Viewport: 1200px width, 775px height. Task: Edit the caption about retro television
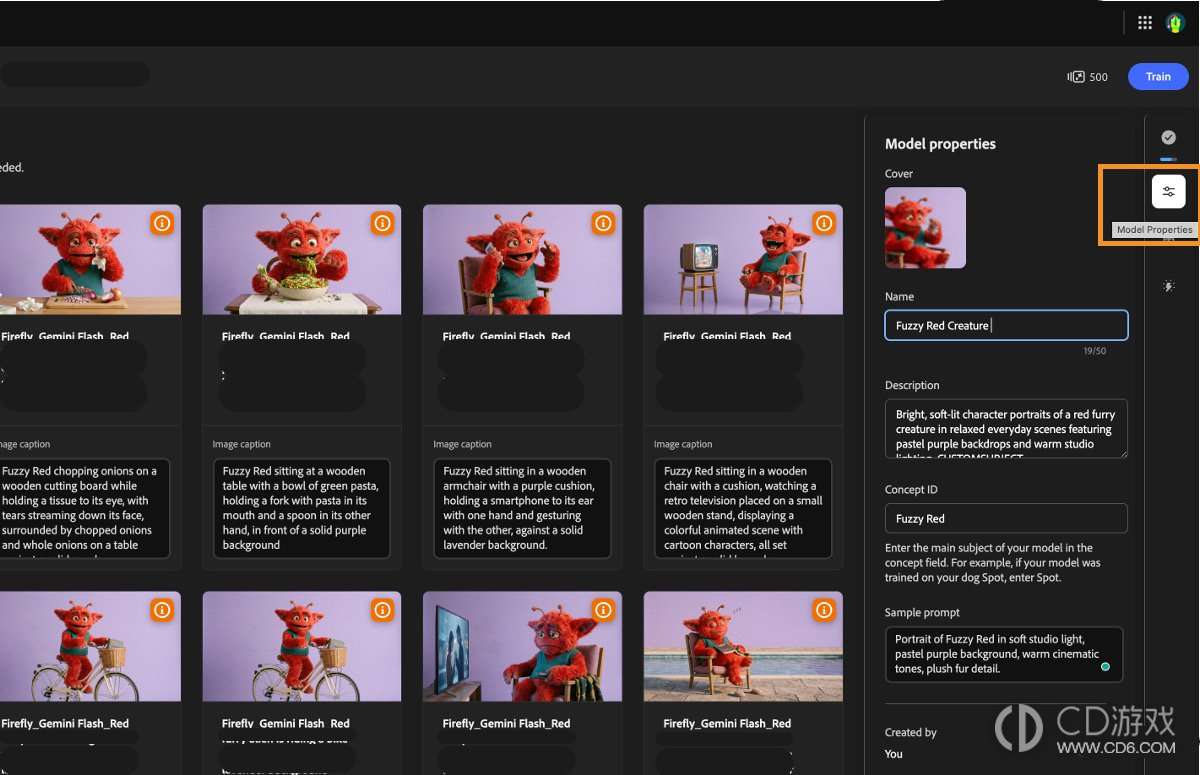(x=743, y=508)
